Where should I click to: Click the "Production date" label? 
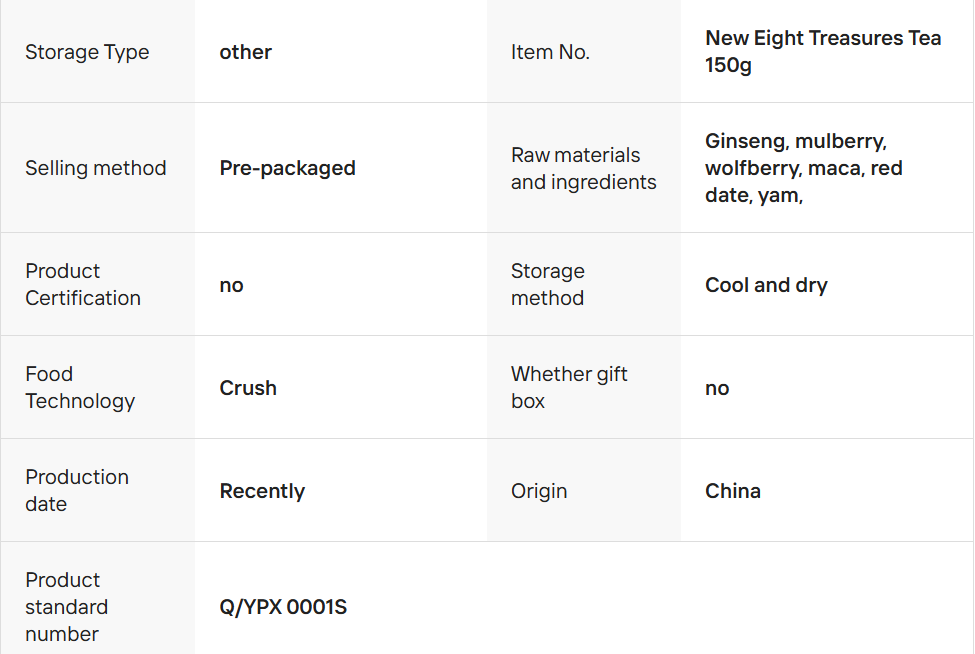[77, 490]
